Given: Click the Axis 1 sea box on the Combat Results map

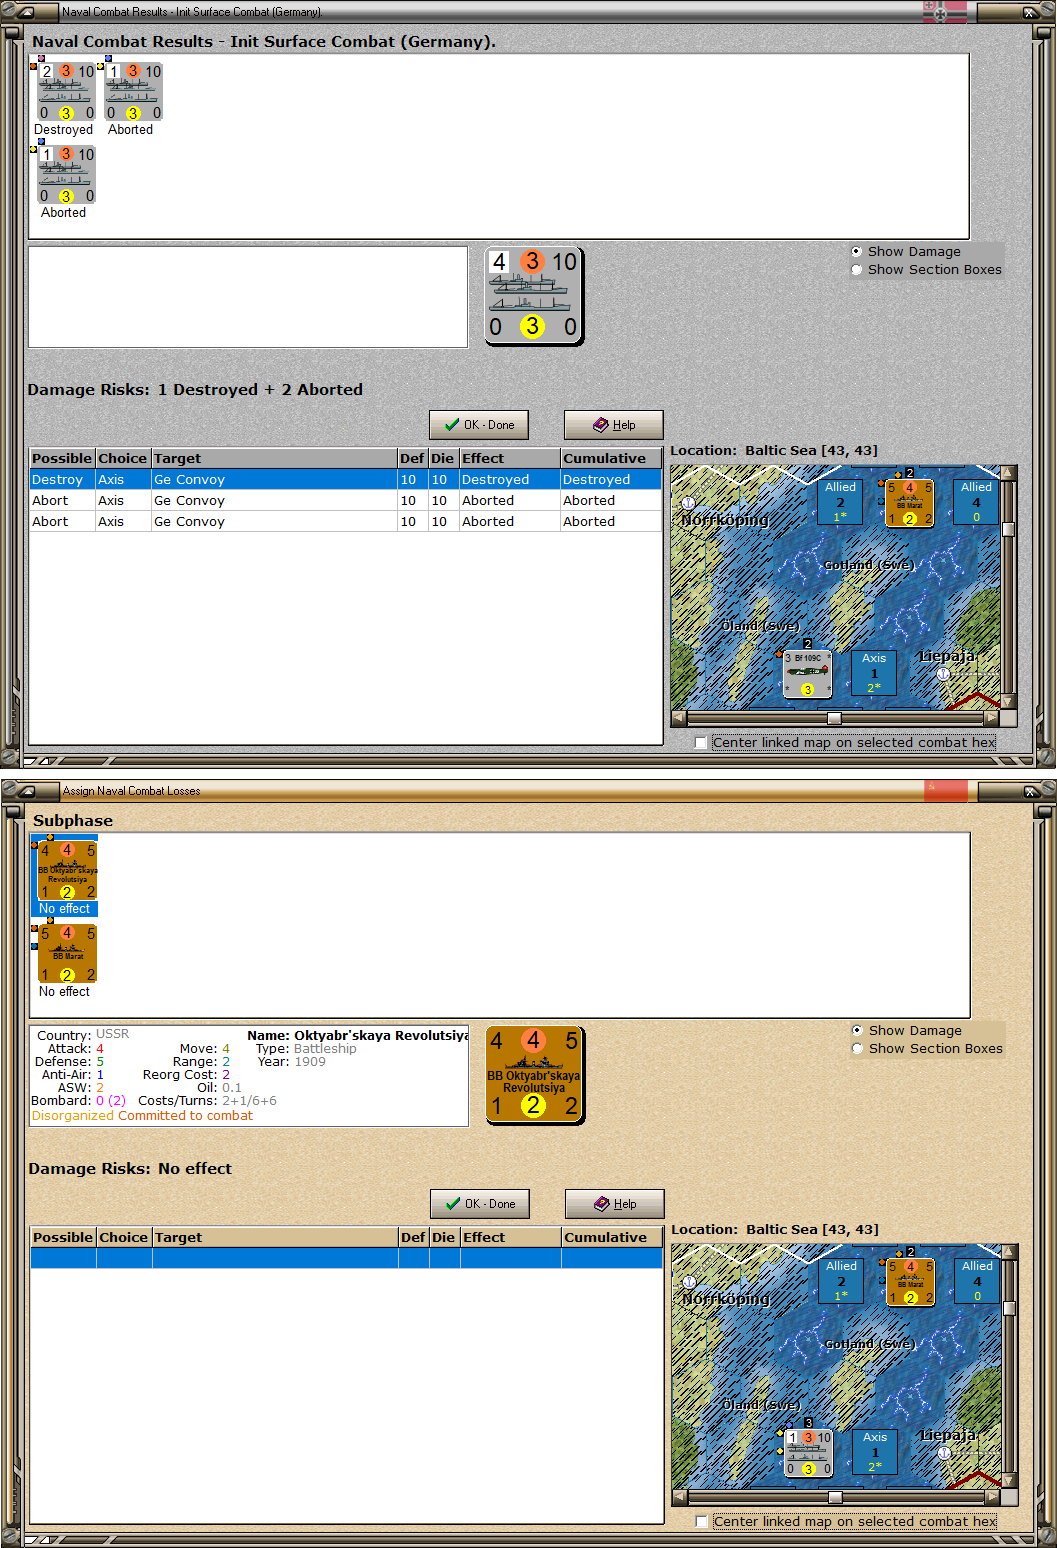Looking at the screenshot, I should point(874,673).
